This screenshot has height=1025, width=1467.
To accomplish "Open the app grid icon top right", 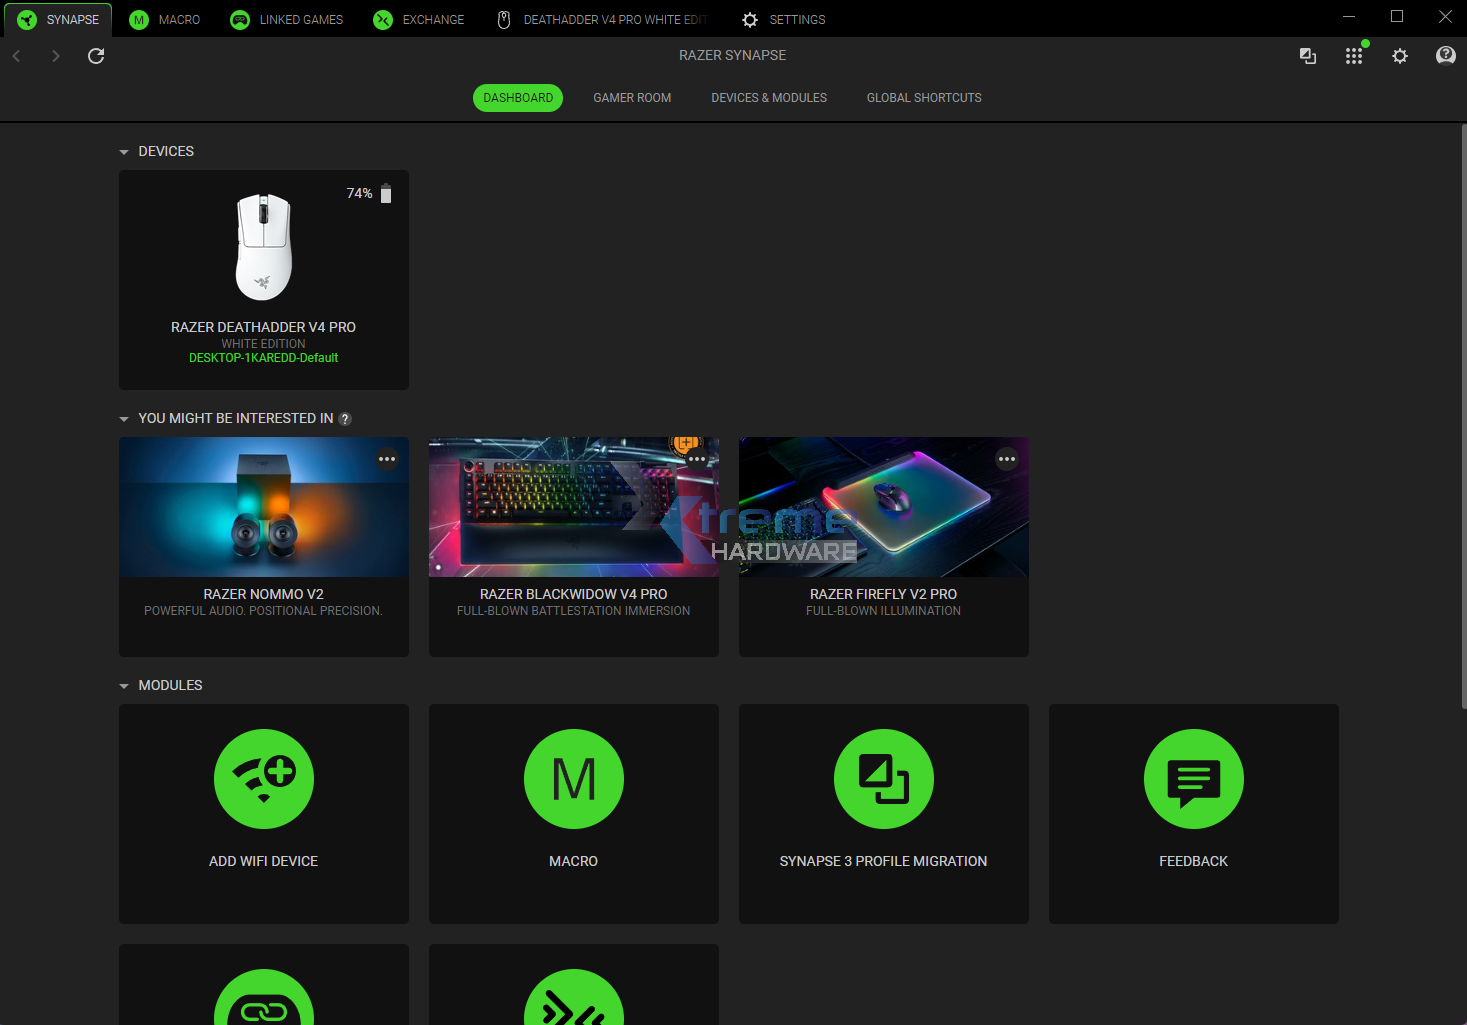I will [1354, 56].
